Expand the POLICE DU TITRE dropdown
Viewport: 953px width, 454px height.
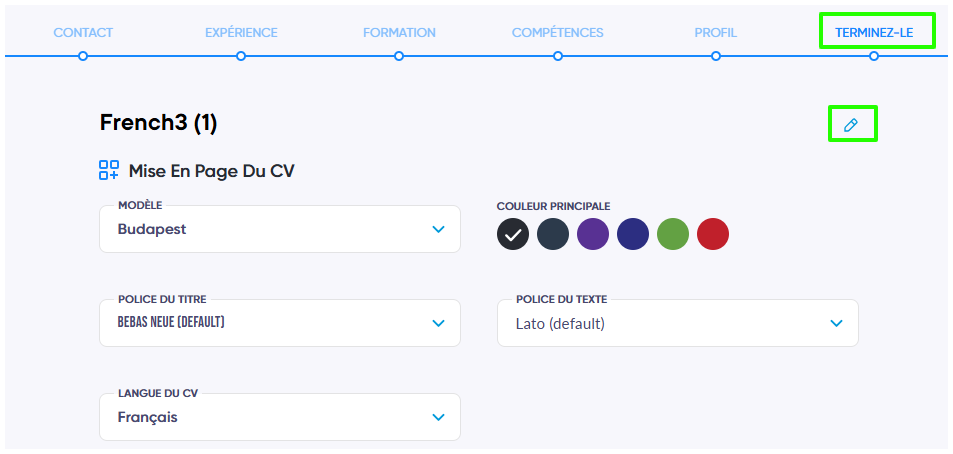(x=280, y=323)
